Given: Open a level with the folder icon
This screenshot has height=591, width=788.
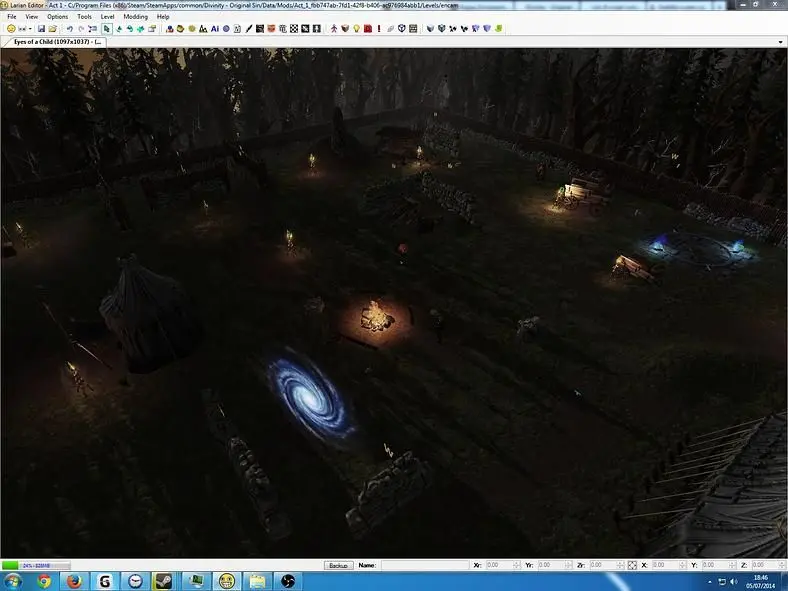Looking at the screenshot, I should [52, 29].
